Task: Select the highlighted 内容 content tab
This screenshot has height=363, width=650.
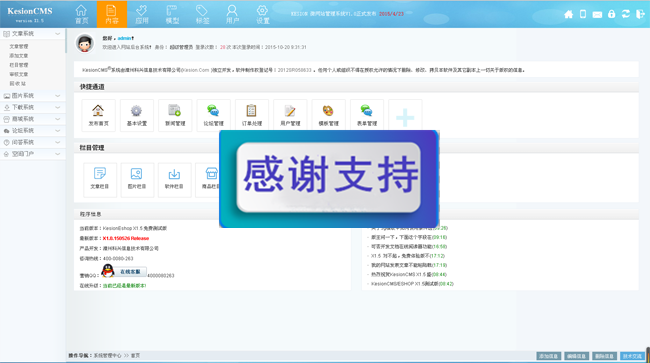Action: pos(112,14)
